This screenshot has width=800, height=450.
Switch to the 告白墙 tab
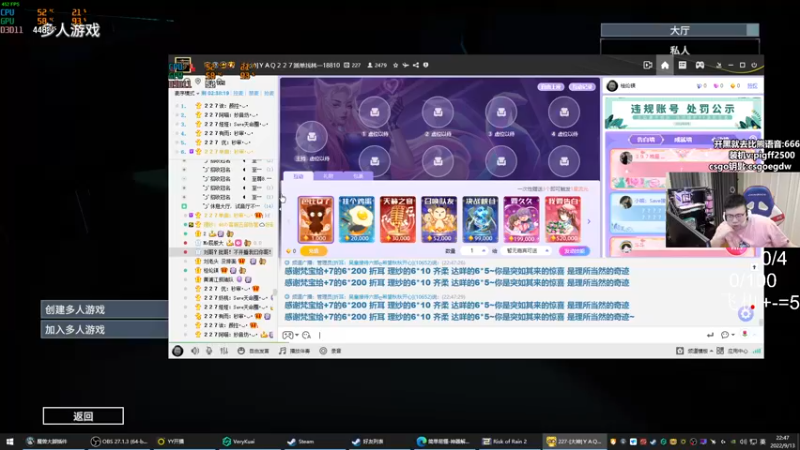[x=646, y=140]
